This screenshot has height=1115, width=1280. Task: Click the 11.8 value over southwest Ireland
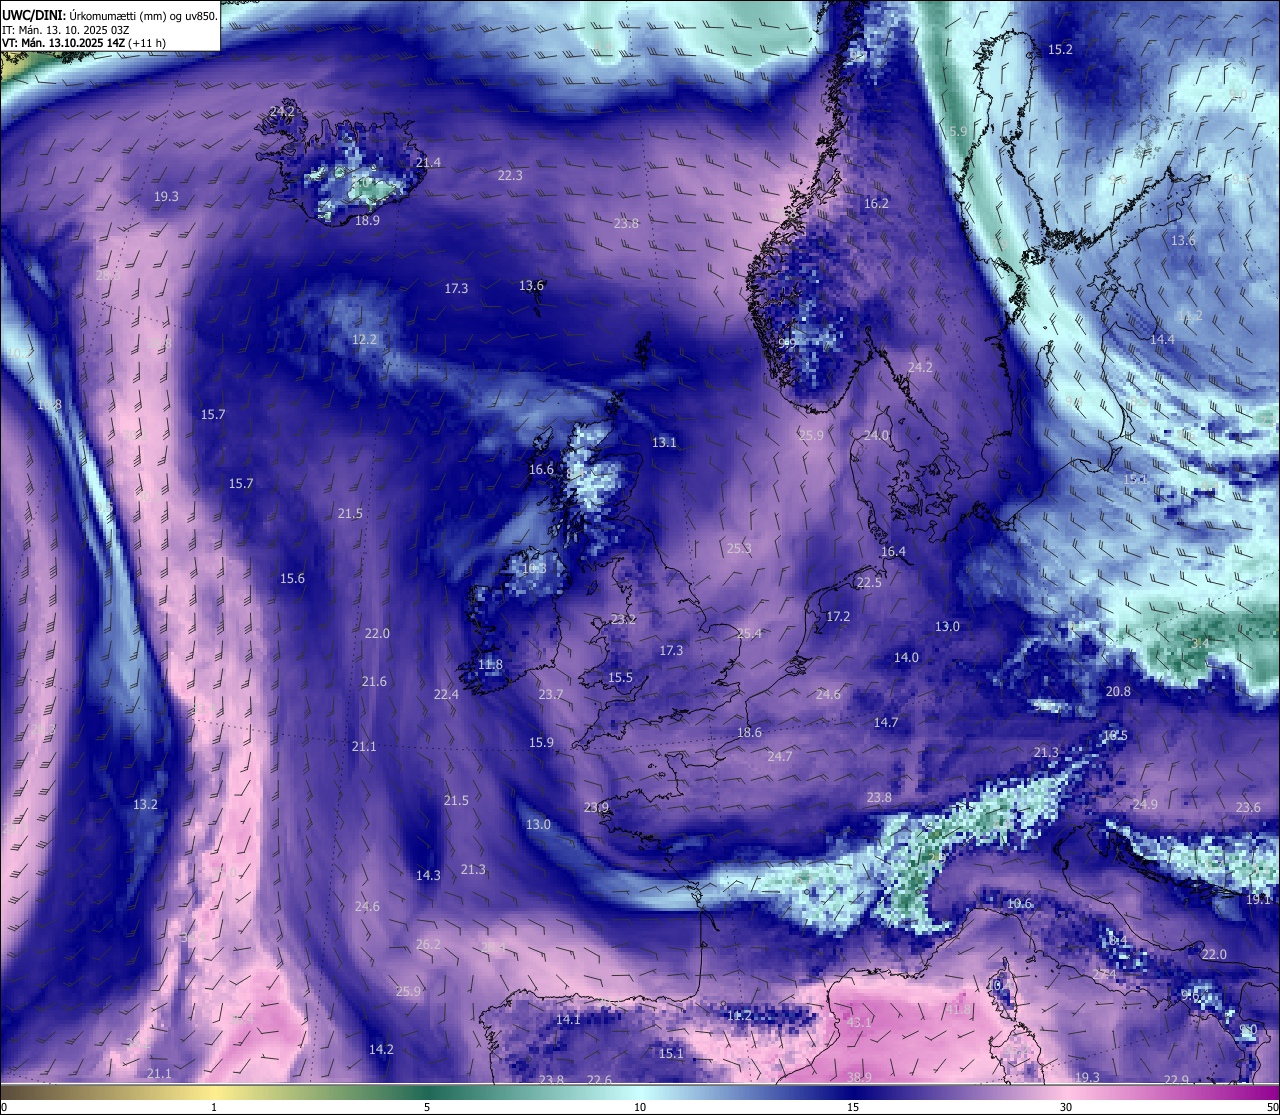490,664
